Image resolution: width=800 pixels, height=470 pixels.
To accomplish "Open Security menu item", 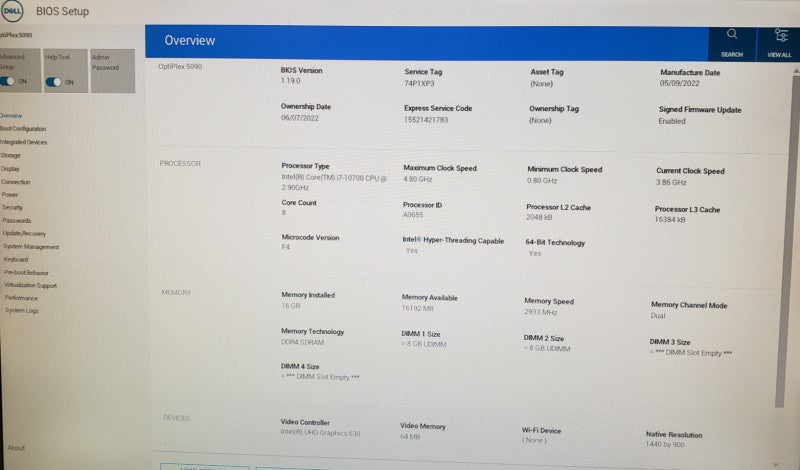I will (12, 208).
